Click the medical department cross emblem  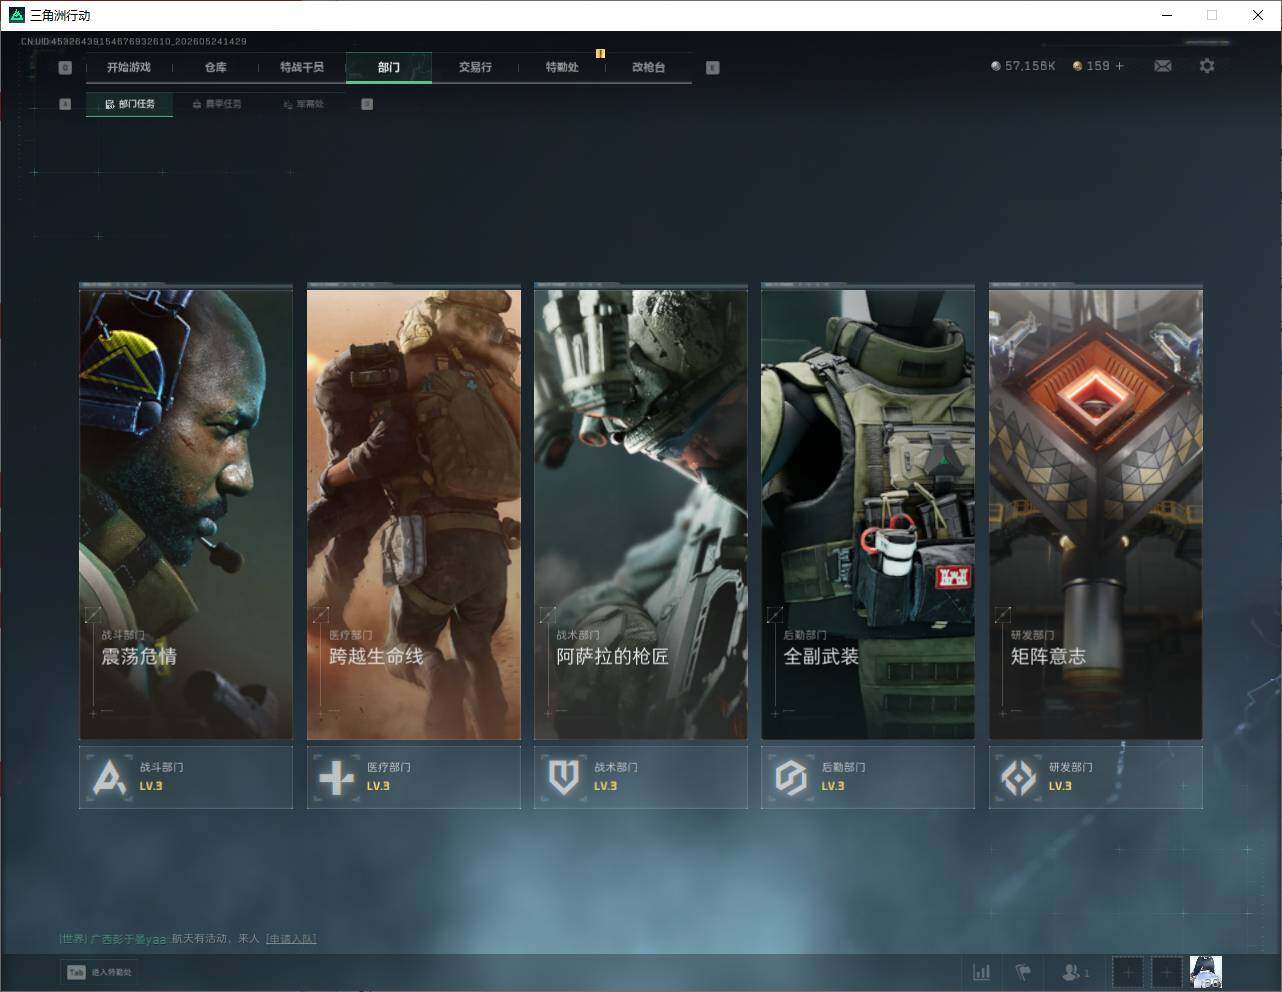pyautogui.click(x=337, y=777)
